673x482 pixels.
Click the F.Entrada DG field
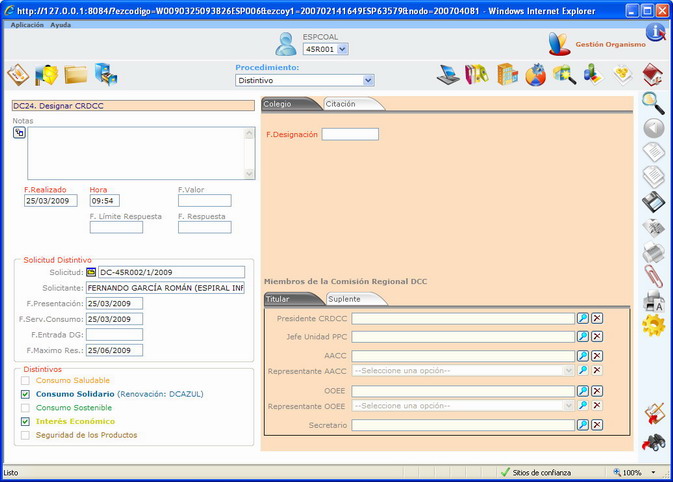tap(115, 335)
